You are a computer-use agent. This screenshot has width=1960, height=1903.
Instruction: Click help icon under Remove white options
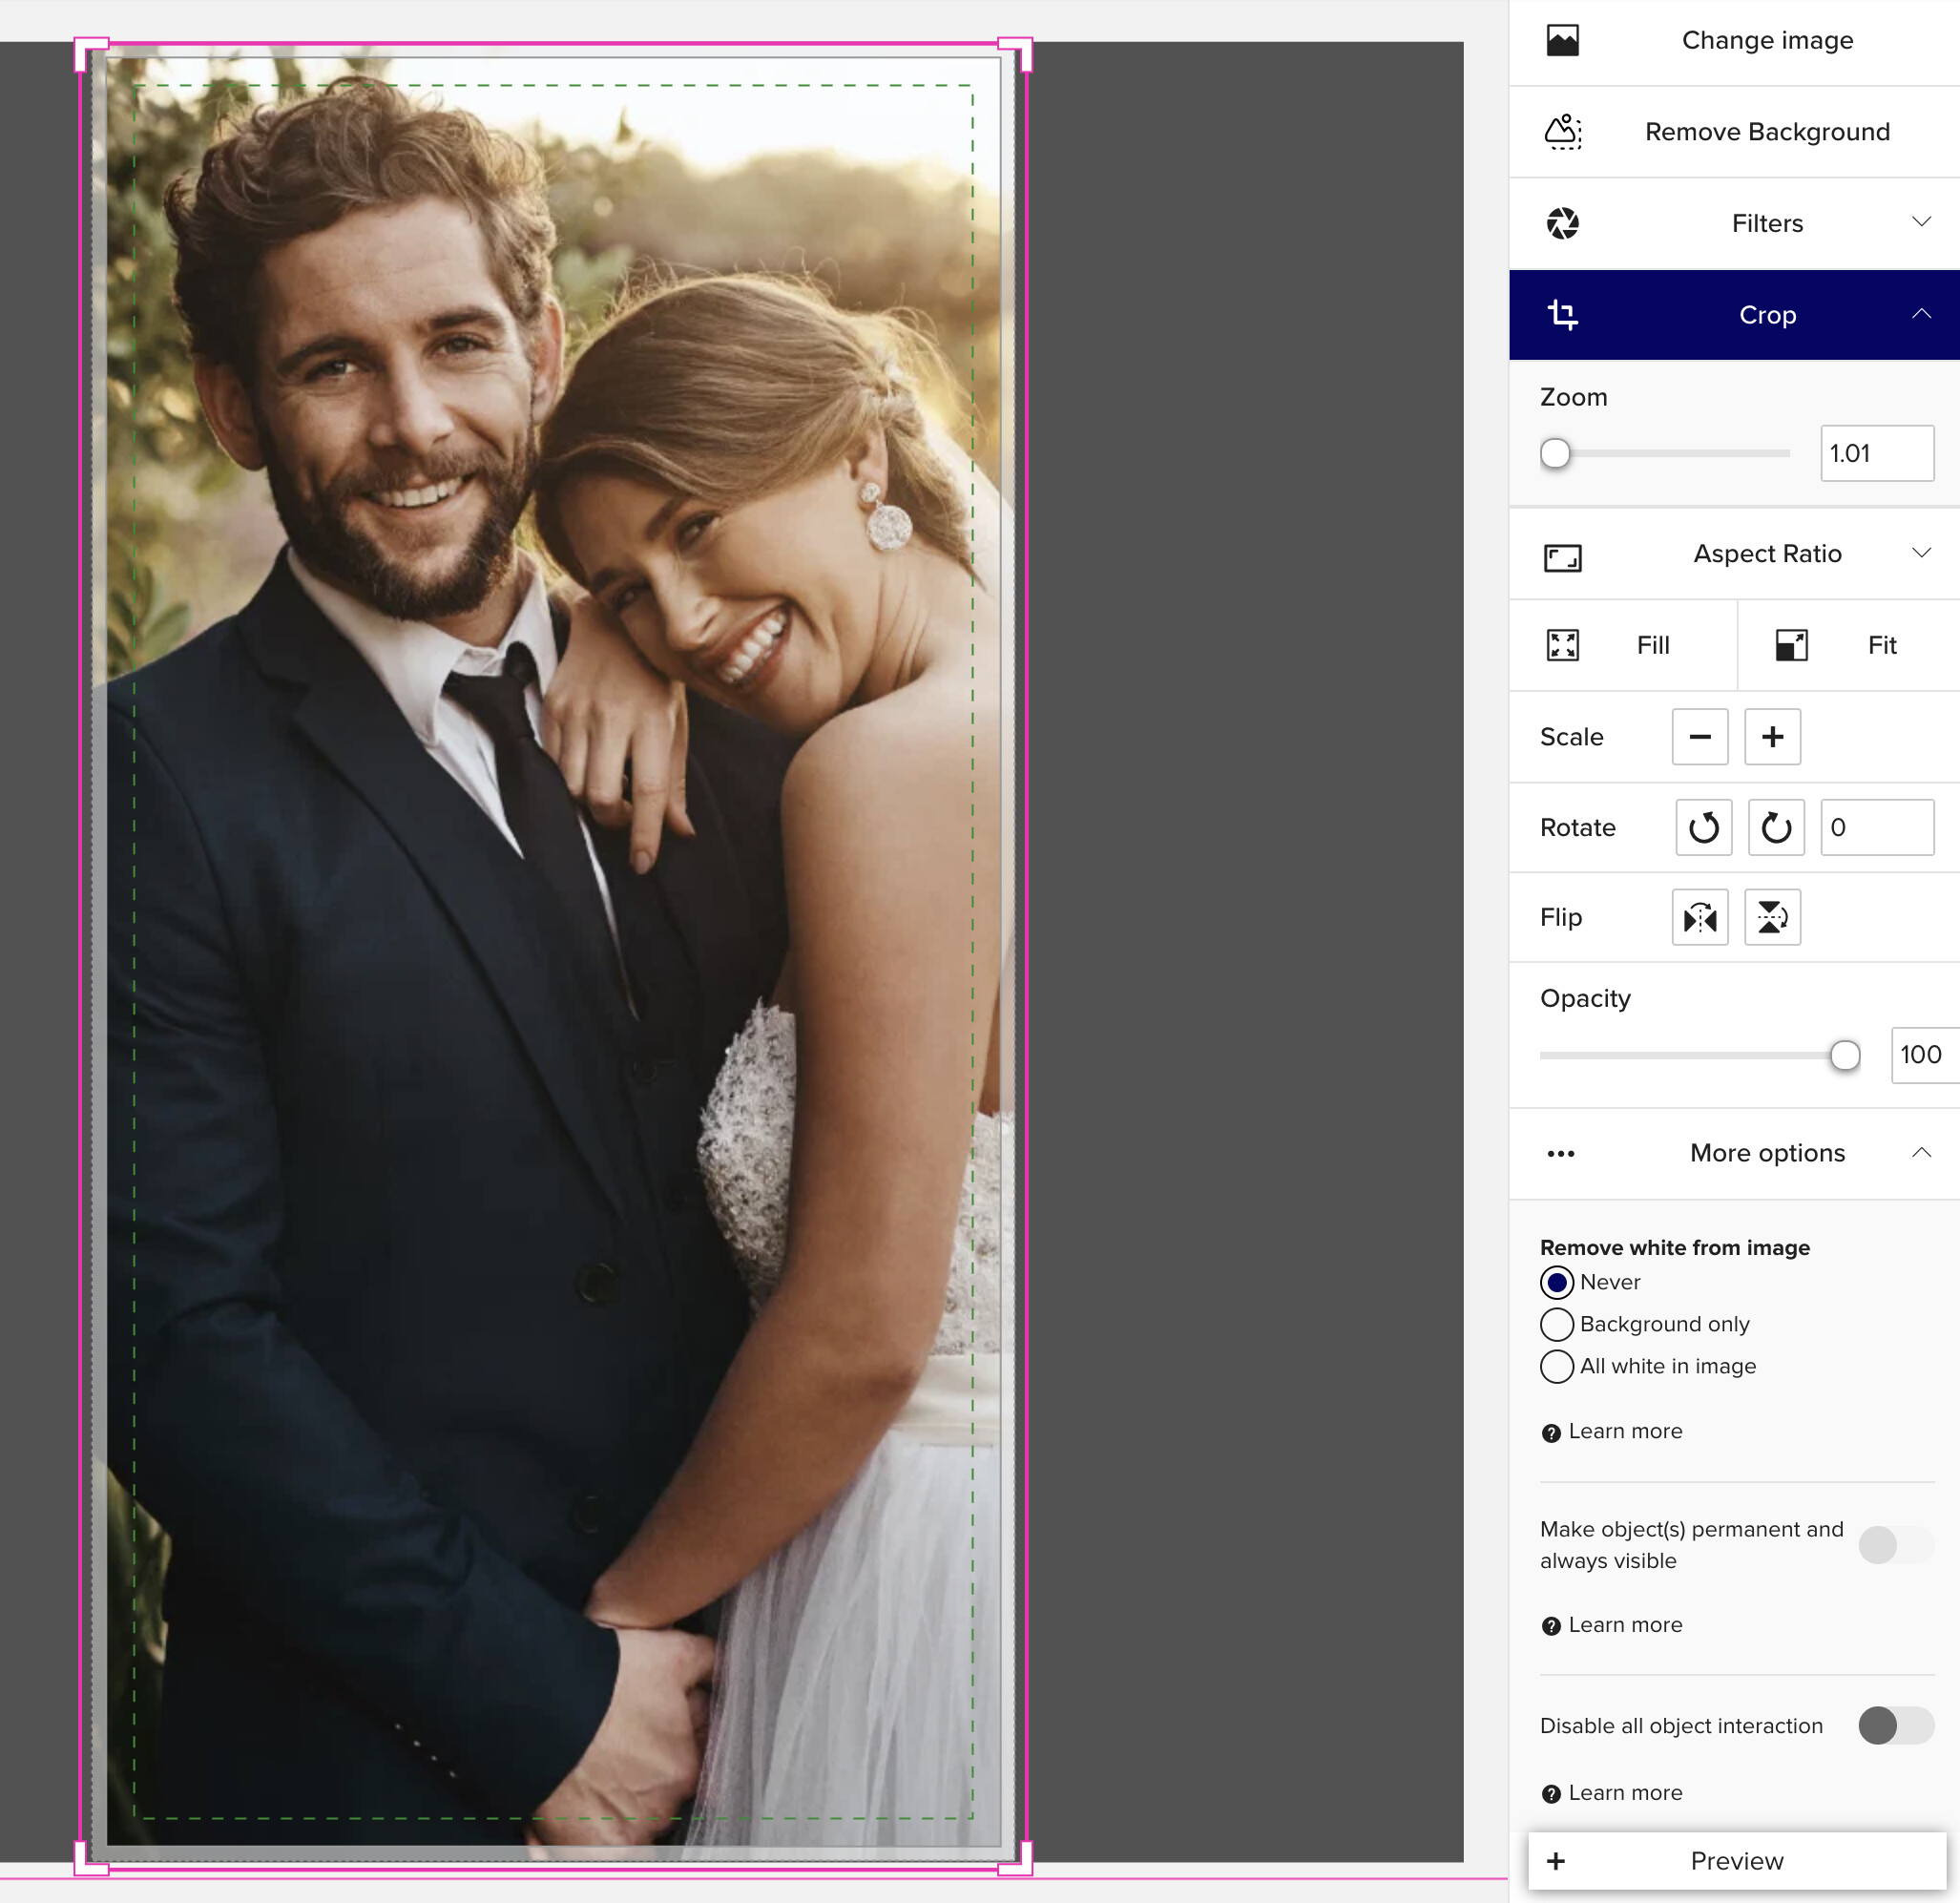[x=1551, y=1433]
